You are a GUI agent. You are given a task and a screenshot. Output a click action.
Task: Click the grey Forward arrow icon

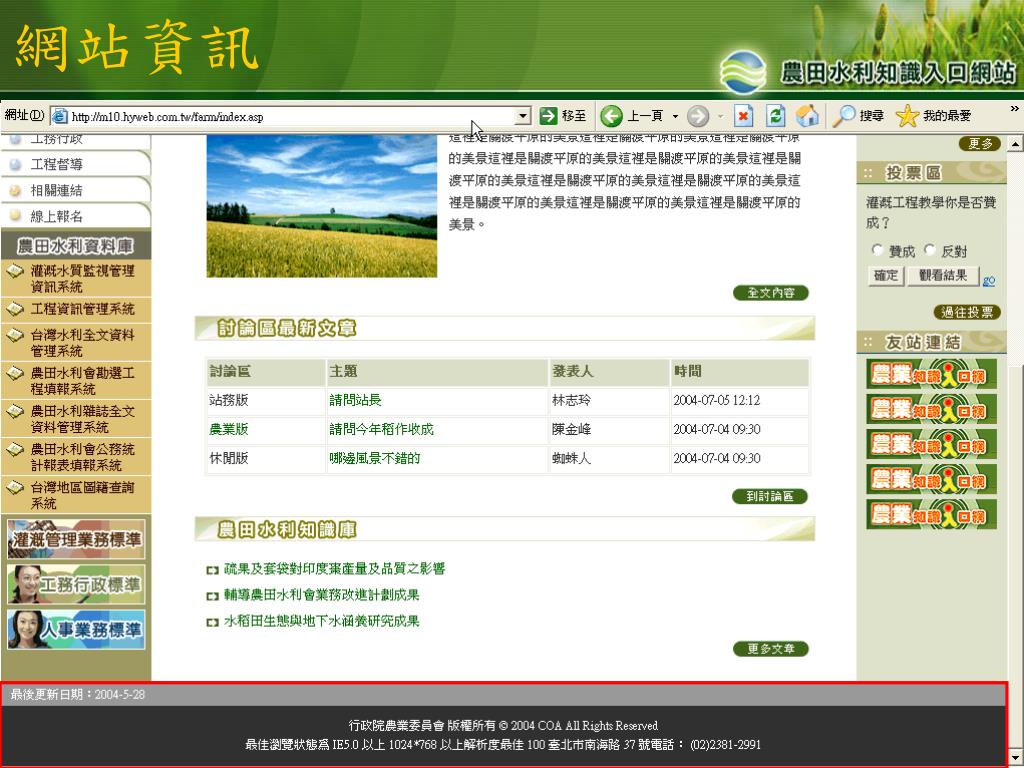[698, 116]
